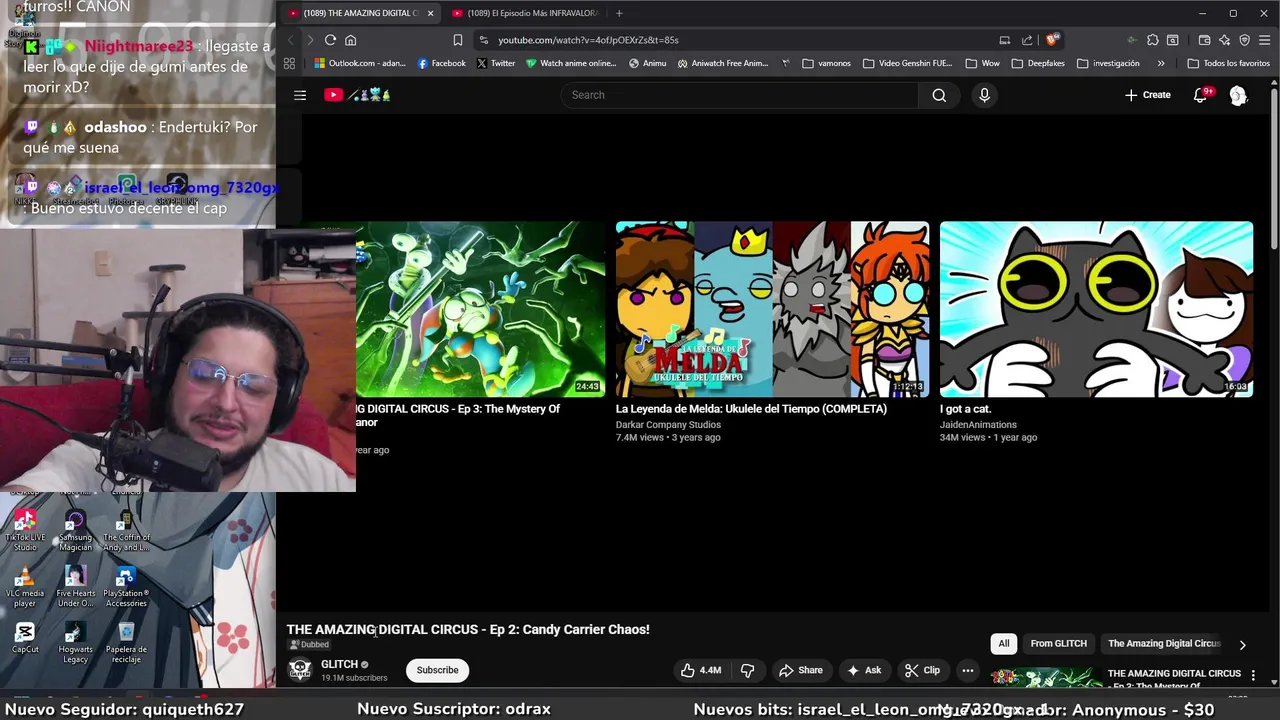Open The Coffin of Andy desktop shortcut

coord(126,530)
